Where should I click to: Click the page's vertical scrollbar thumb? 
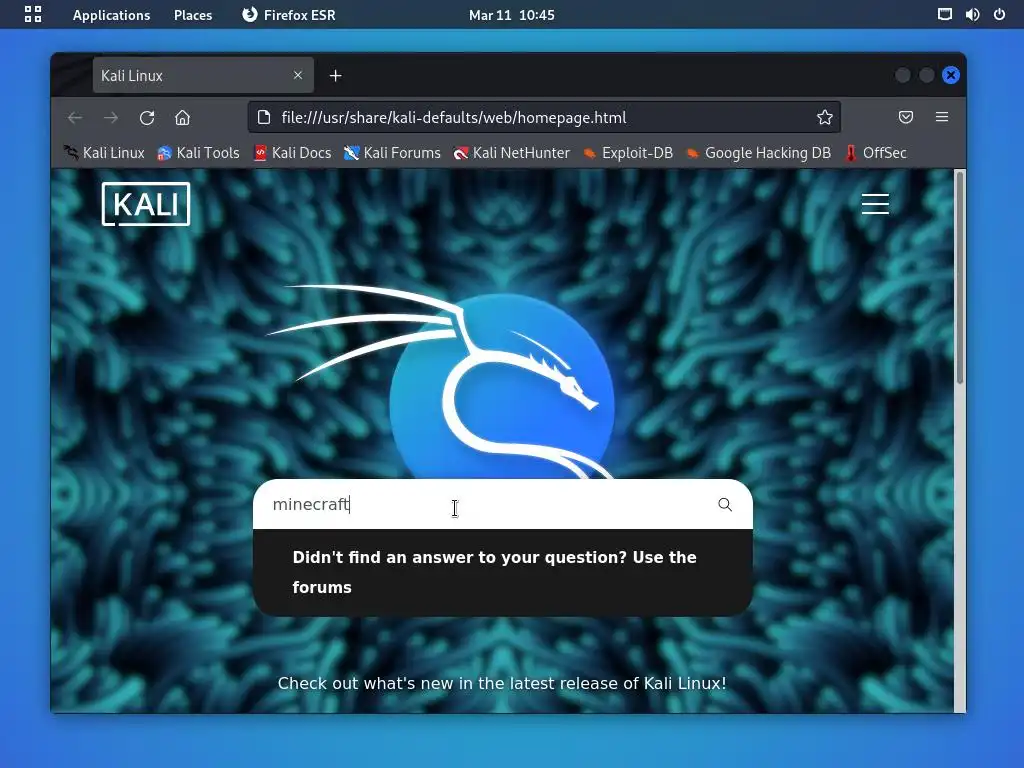point(959,278)
